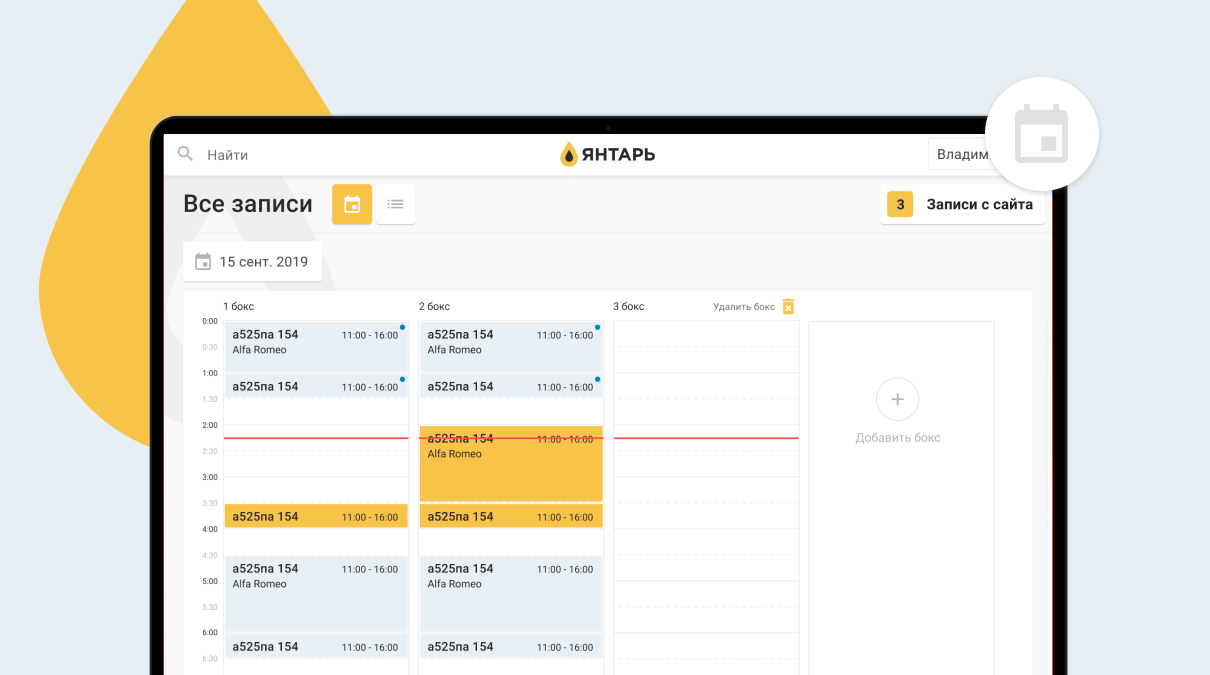1210x675 pixels.
Task: Click the trash icon to delete box 3
Action: pyautogui.click(x=788, y=307)
